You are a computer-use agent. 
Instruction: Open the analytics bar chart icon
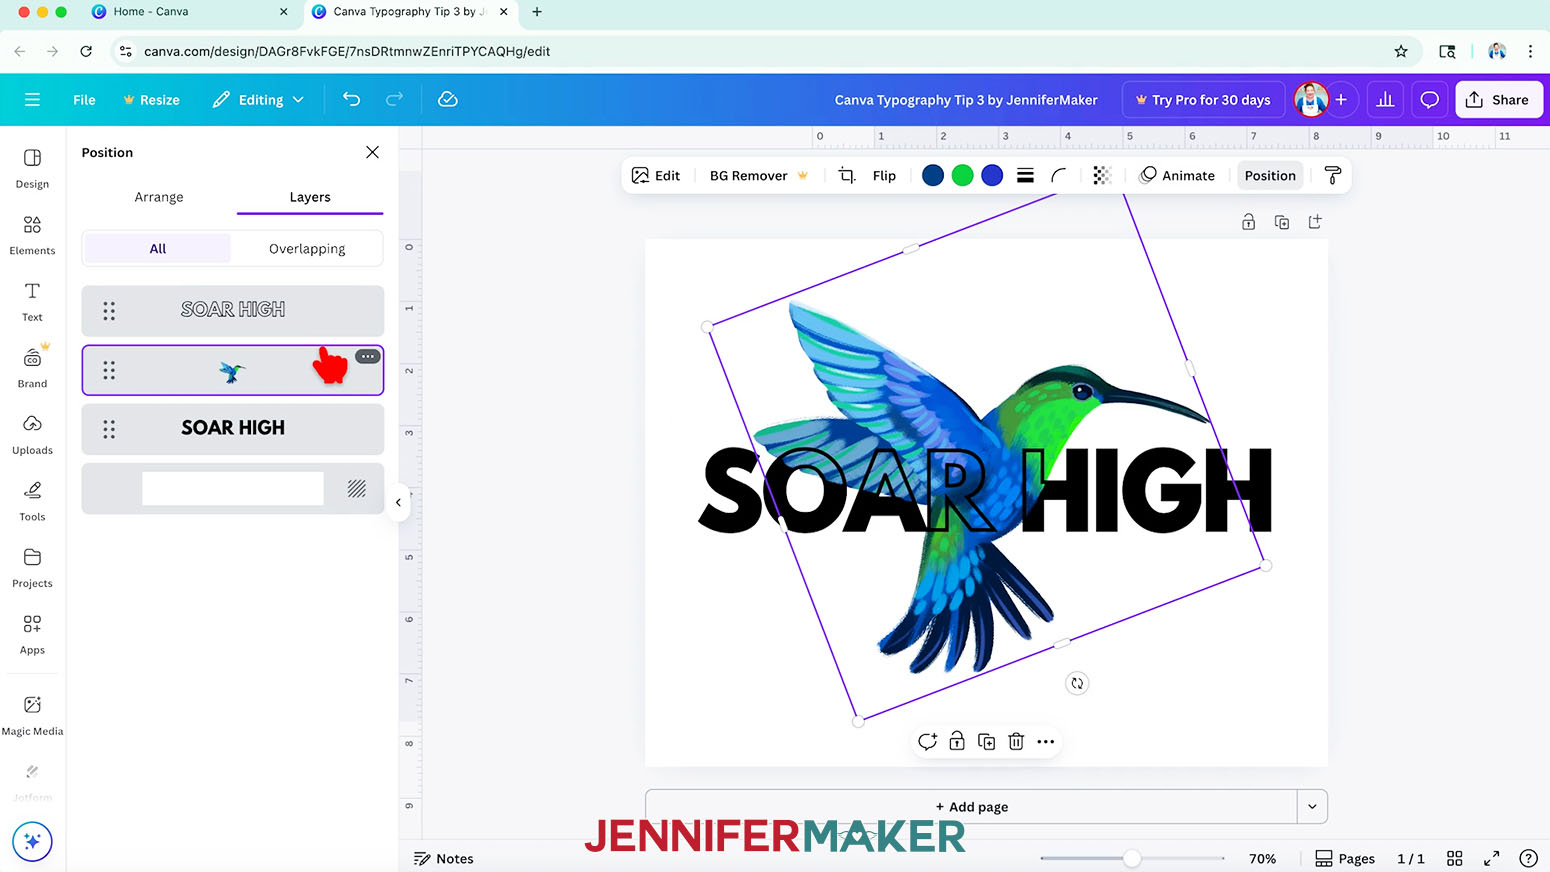(1385, 99)
